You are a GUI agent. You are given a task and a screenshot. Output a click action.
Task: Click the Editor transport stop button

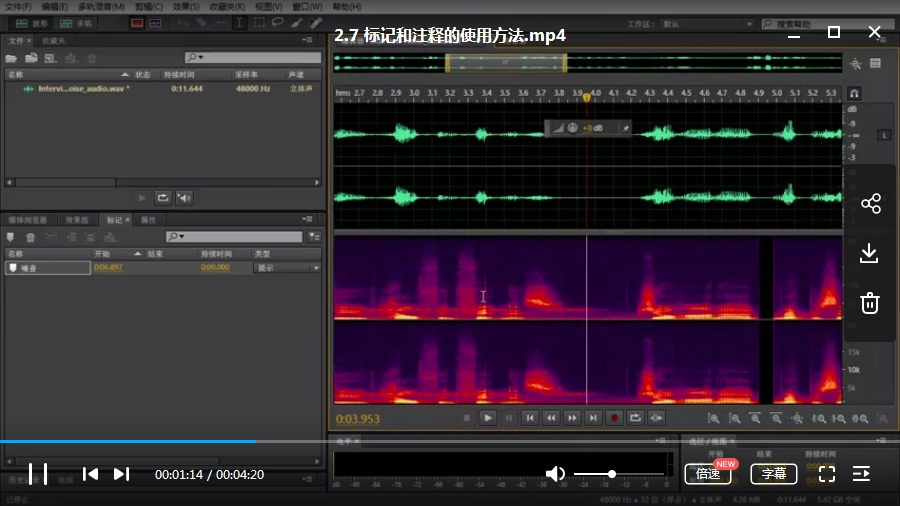click(467, 418)
